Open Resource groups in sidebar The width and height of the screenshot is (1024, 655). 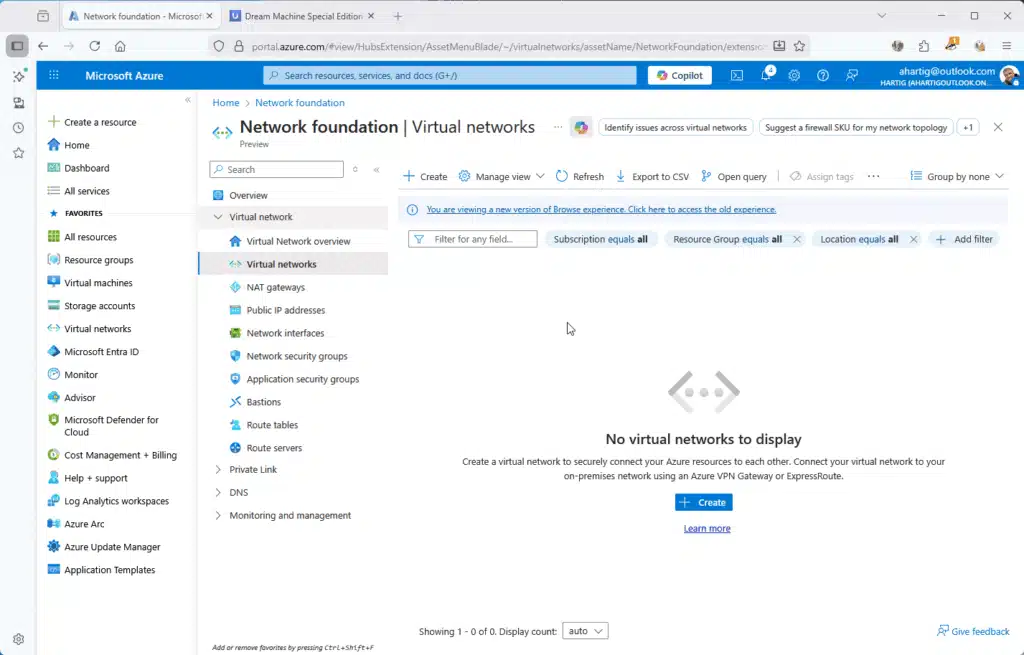point(90,260)
